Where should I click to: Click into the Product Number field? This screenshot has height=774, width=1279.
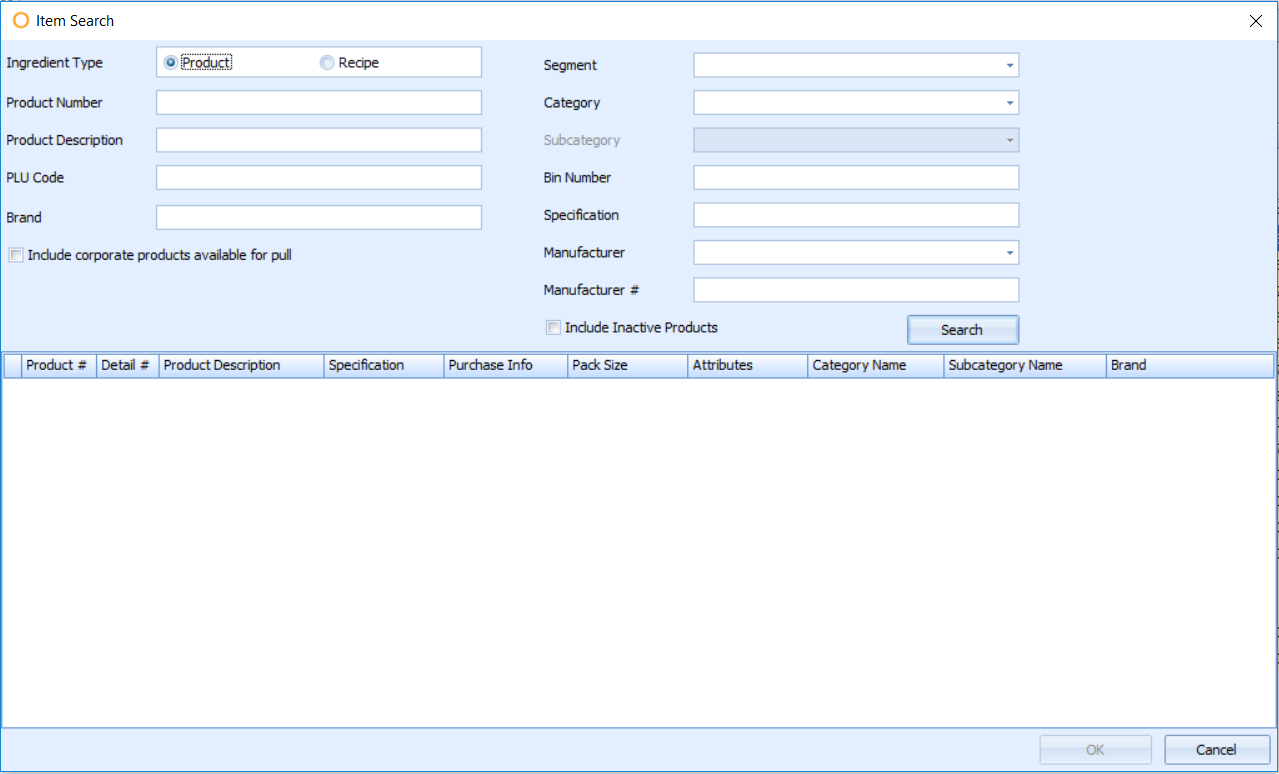(318, 103)
